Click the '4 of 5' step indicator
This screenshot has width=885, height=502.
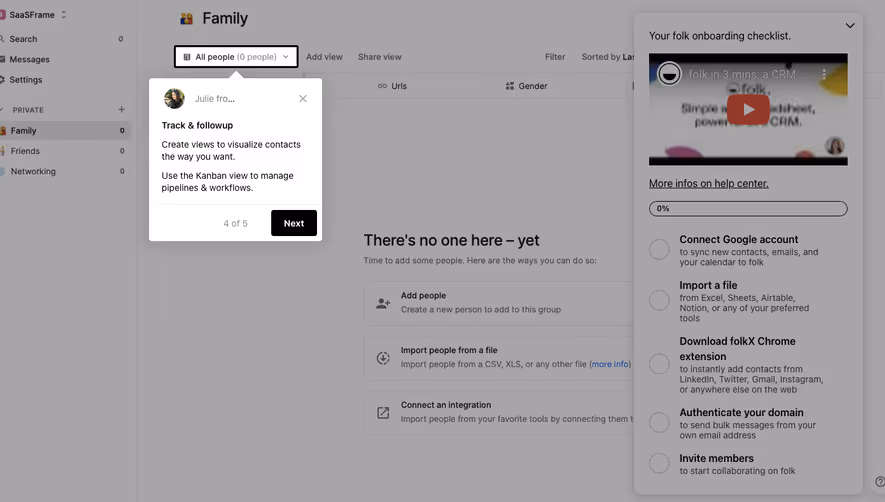click(x=235, y=224)
